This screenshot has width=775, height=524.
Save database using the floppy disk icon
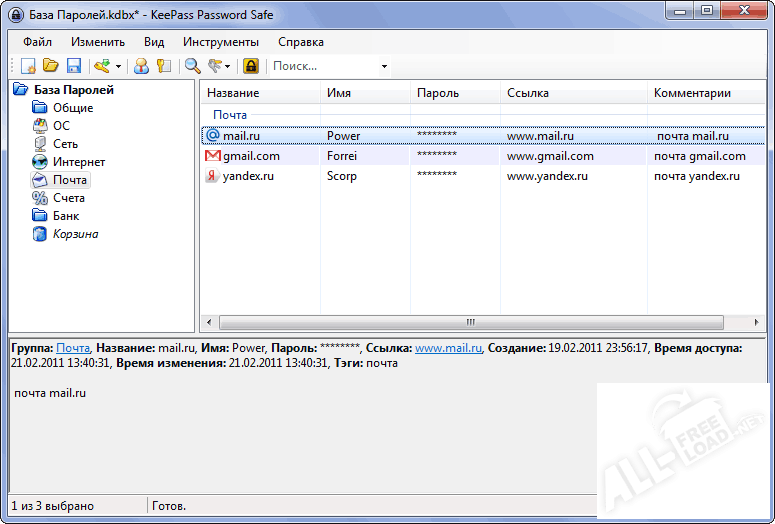point(73,66)
